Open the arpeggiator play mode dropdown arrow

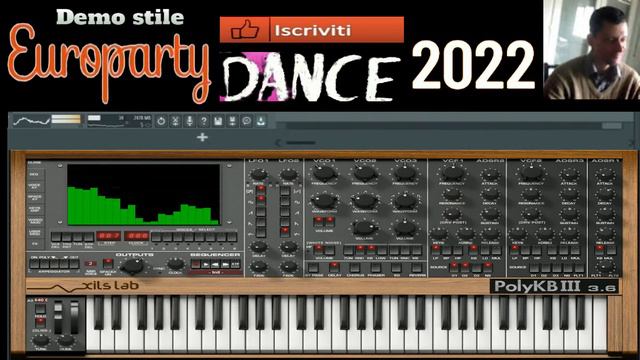(x=53, y=257)
